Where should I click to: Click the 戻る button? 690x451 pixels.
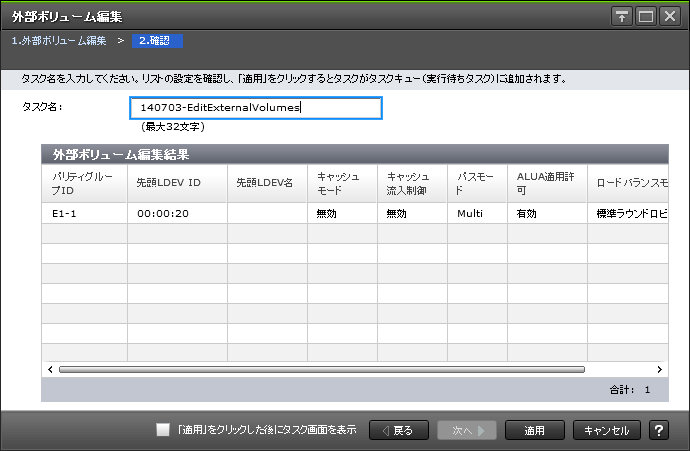399,430
